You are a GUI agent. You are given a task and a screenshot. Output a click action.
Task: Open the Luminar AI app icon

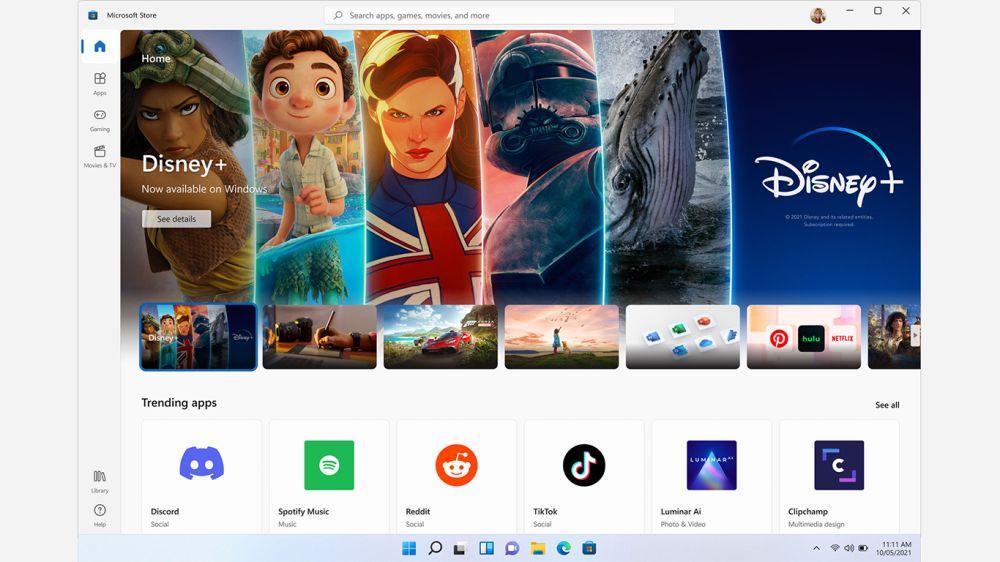(x=712, y=465)
